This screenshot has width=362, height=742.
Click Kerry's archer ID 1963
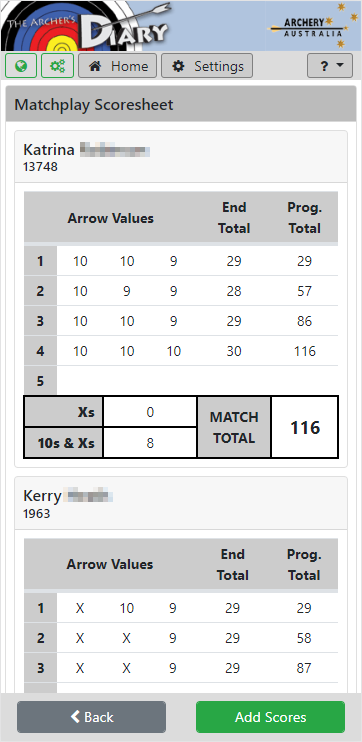(36, 513)
